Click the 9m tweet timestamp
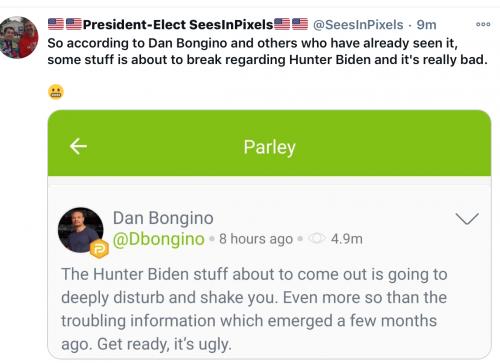This screenshot has height=363, width=500. pos(426,25)
